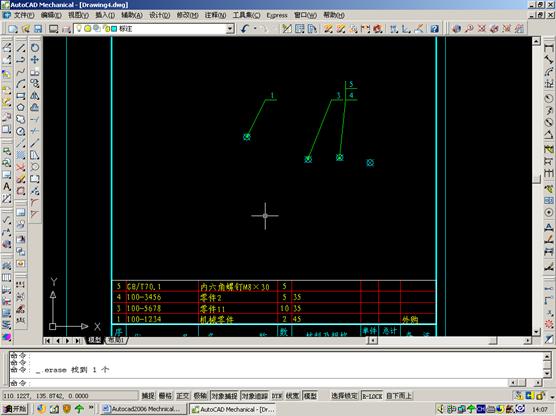Click the Undo arrow icon

pos(245,29)
